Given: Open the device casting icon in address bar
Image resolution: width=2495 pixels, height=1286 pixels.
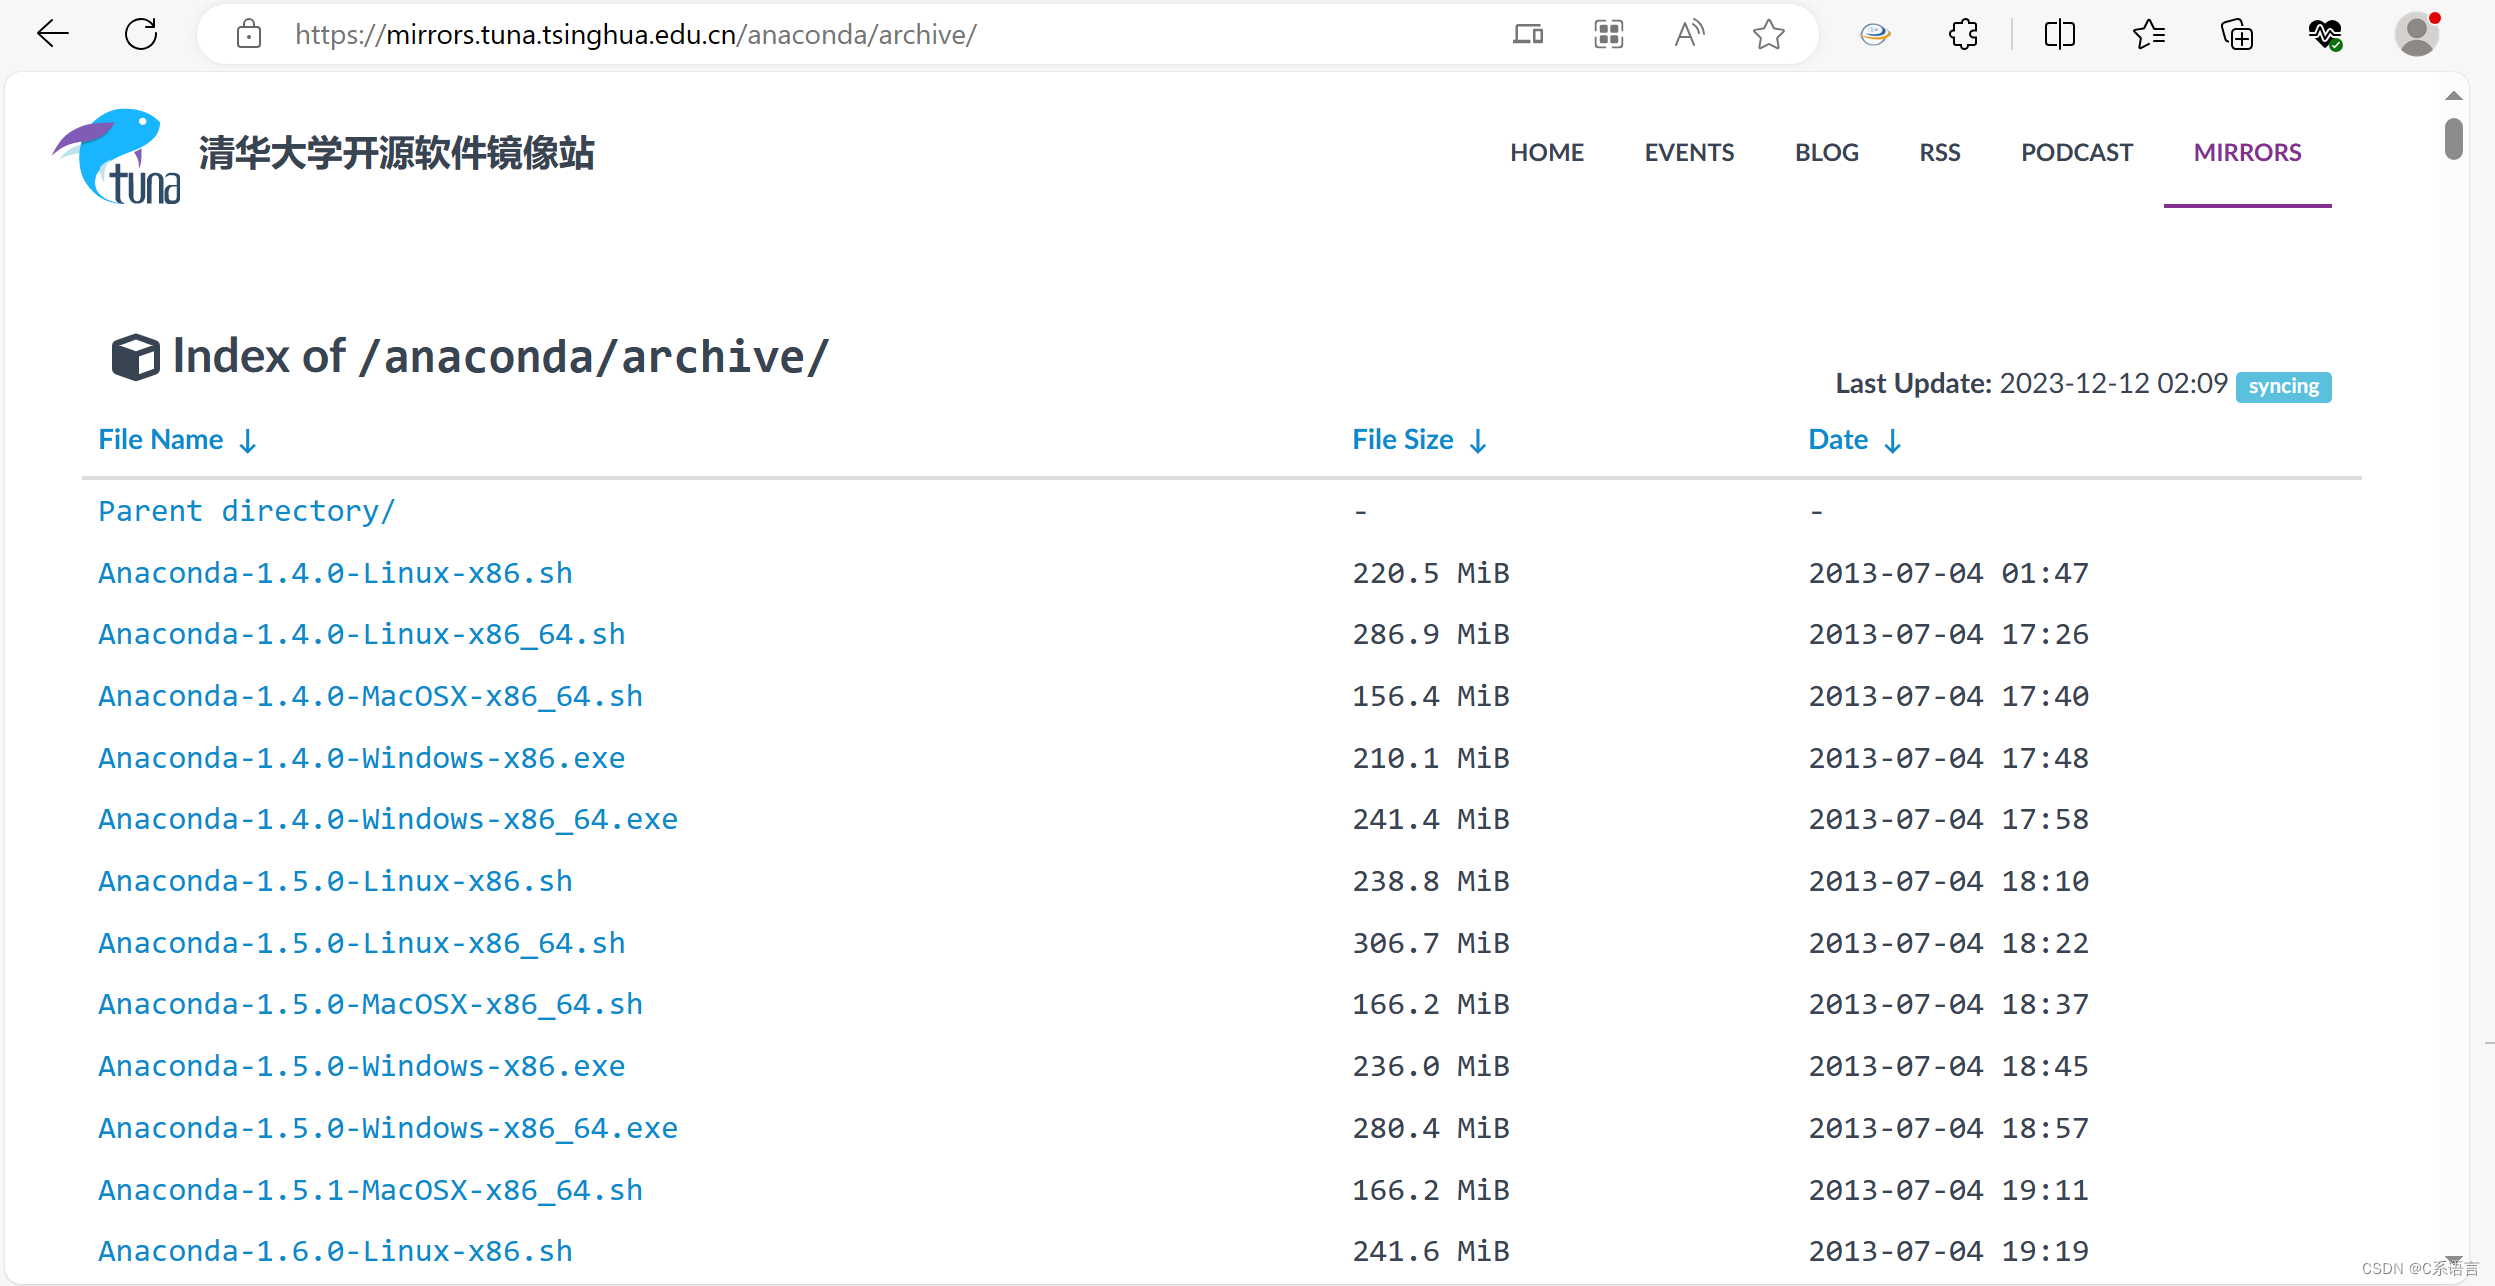Looking at the screenshot, I should [x=1528, y=34].
